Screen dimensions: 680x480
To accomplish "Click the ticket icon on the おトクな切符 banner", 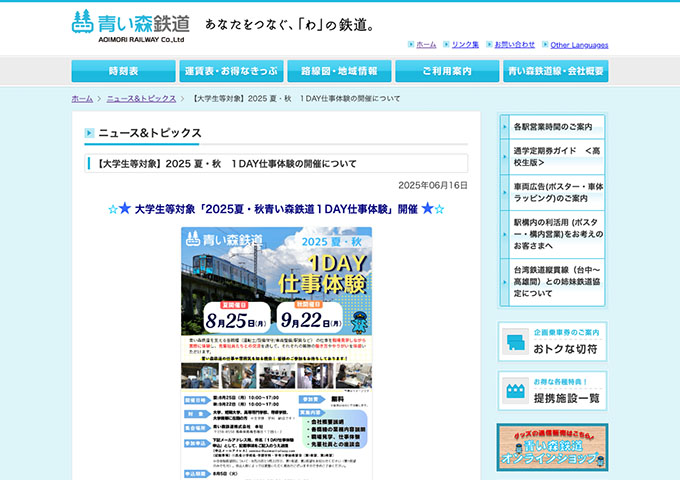I will (516, 342).
